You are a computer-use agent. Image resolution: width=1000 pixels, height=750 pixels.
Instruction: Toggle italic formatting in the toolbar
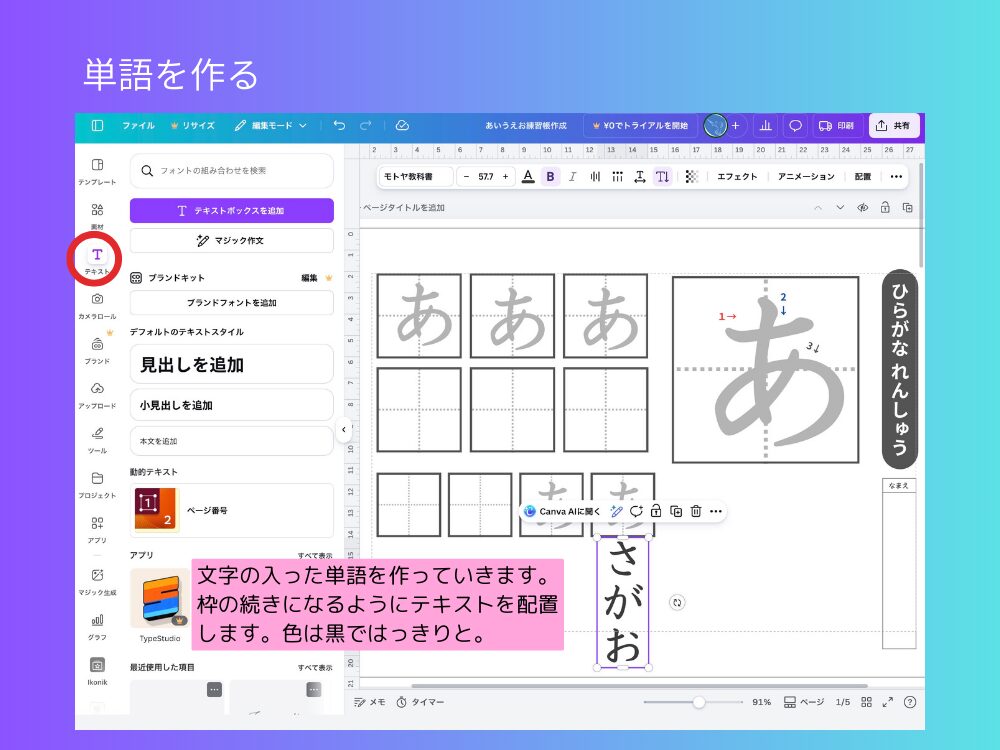(x=572, y=177)
